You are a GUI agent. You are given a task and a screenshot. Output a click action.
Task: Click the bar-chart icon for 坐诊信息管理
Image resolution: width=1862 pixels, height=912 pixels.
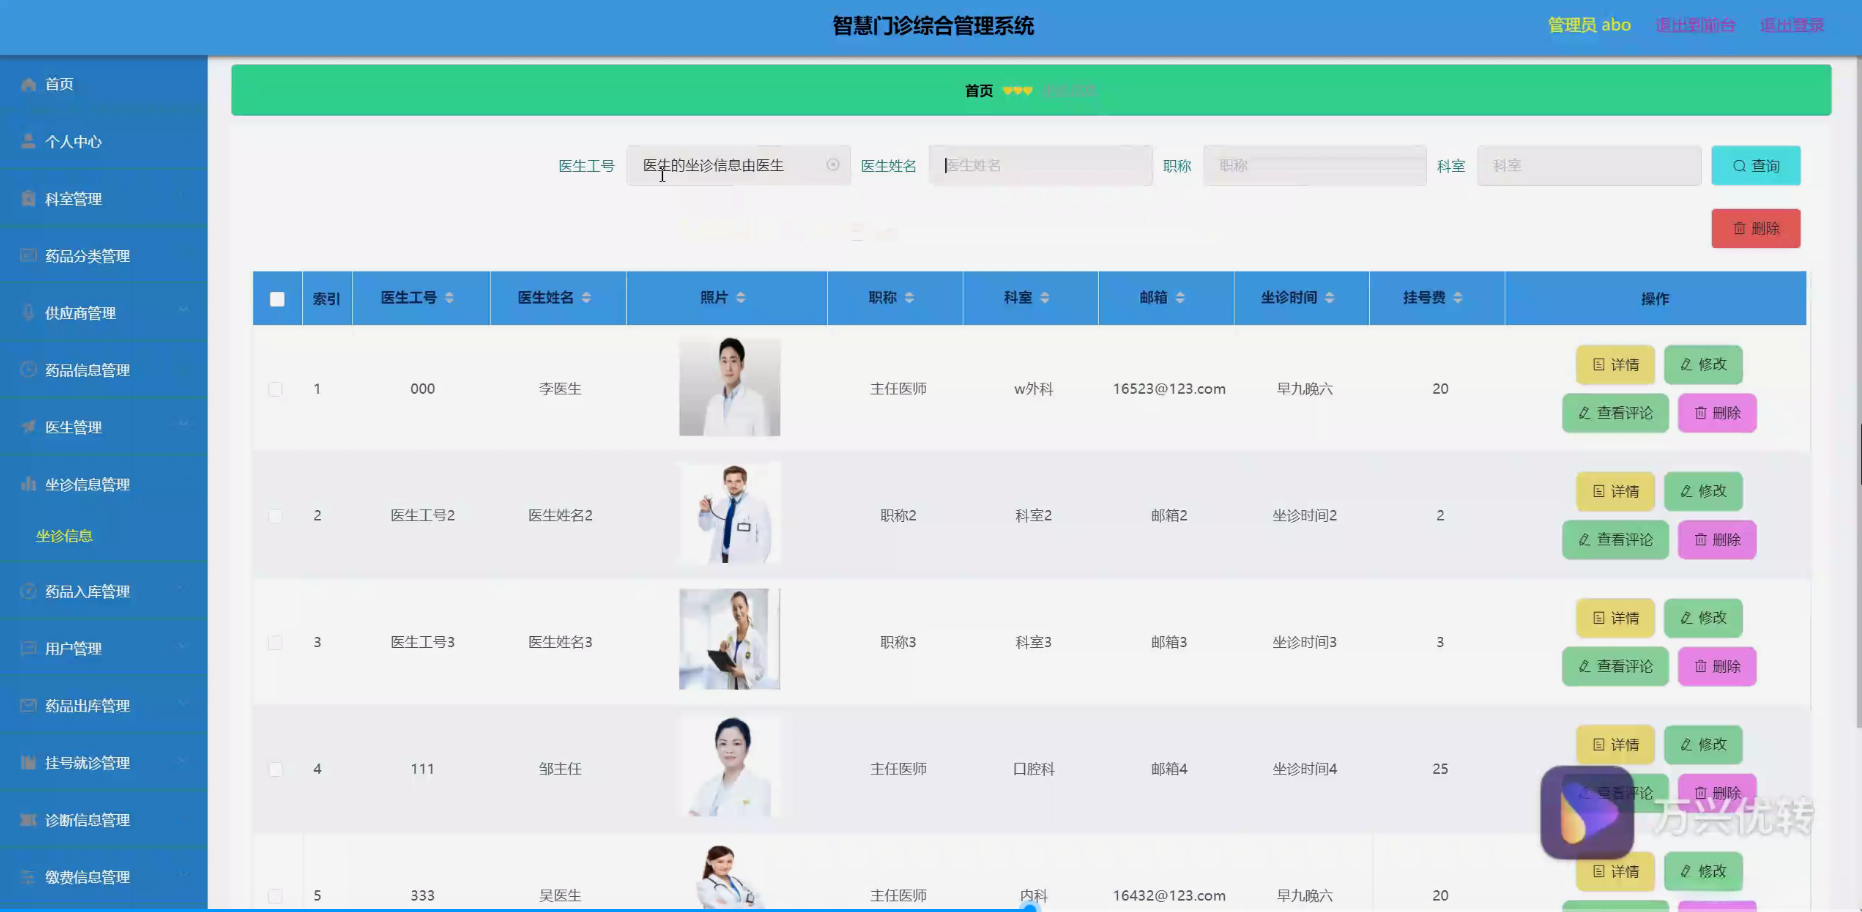(28, 484)
